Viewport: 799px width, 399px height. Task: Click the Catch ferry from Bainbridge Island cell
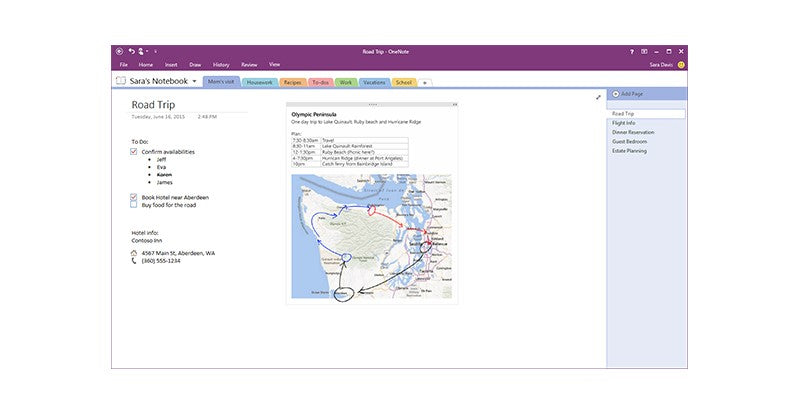point(364,164)
